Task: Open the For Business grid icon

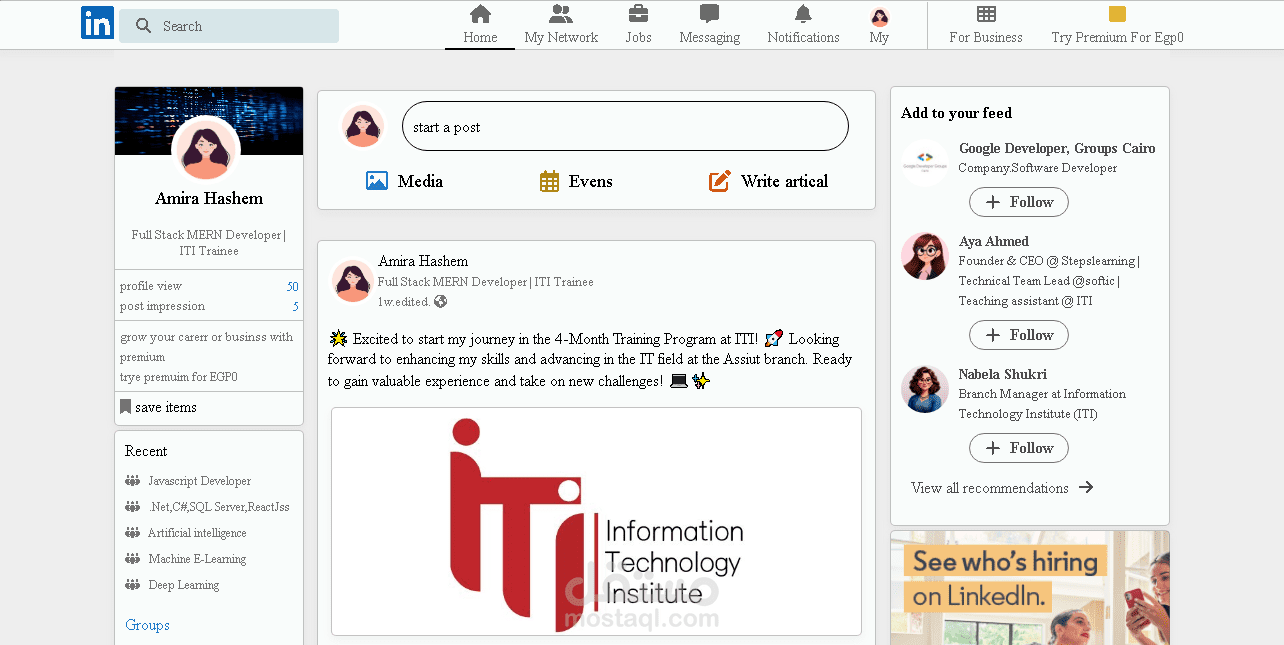Action: pos(986,14)
